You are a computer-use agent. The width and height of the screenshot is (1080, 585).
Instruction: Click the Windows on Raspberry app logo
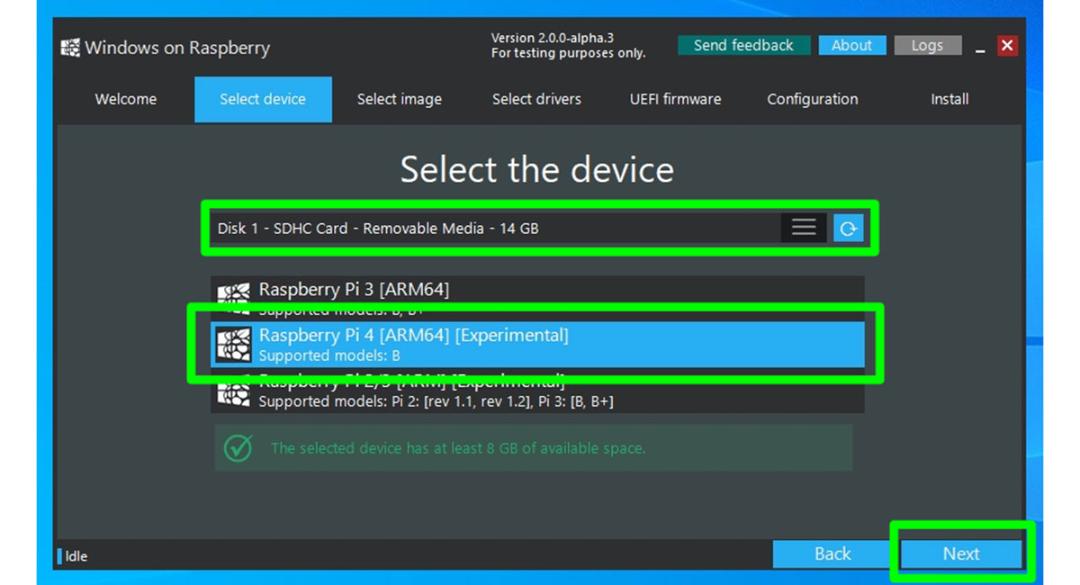click(70, 48)
